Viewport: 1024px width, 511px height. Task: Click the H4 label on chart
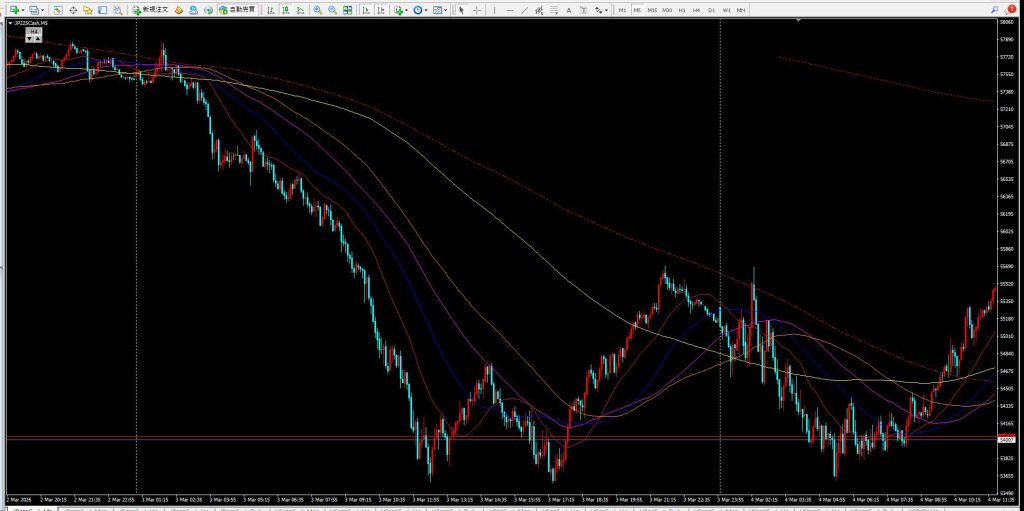pyautogui.click(x=34, y=31)
